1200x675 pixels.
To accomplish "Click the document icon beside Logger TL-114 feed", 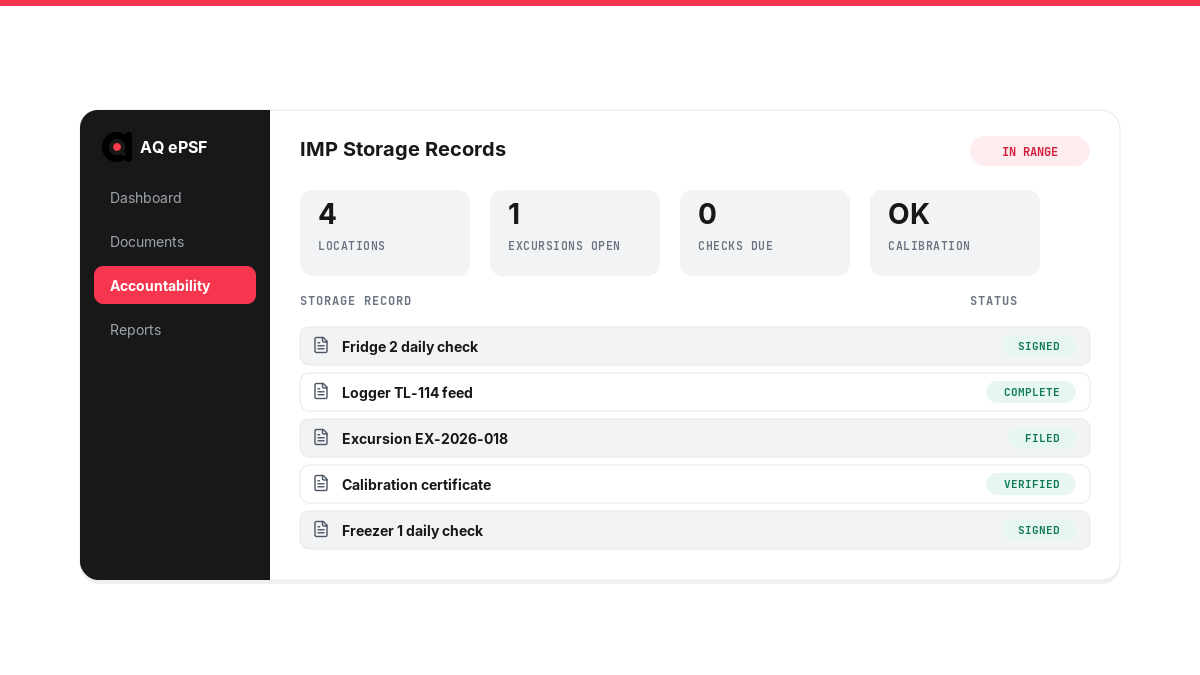I will [x=321, y=391].
